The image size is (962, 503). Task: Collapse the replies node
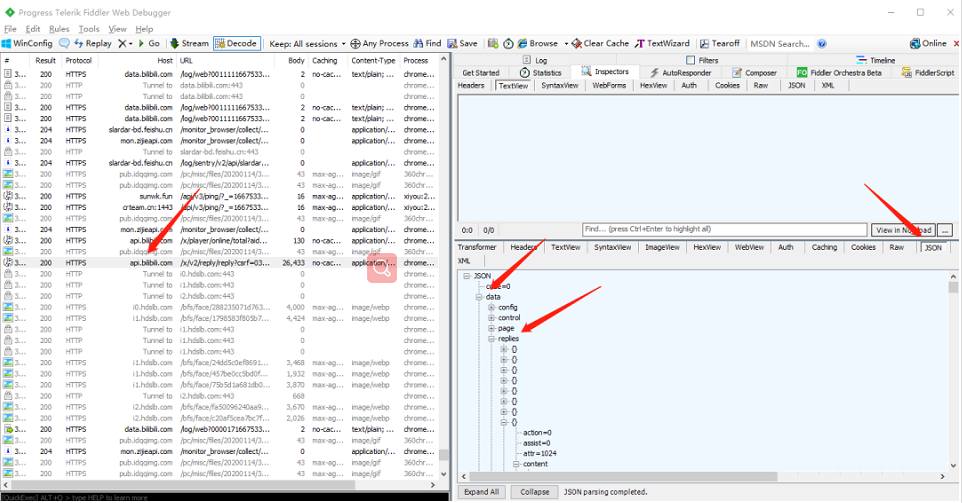[491, 339]
